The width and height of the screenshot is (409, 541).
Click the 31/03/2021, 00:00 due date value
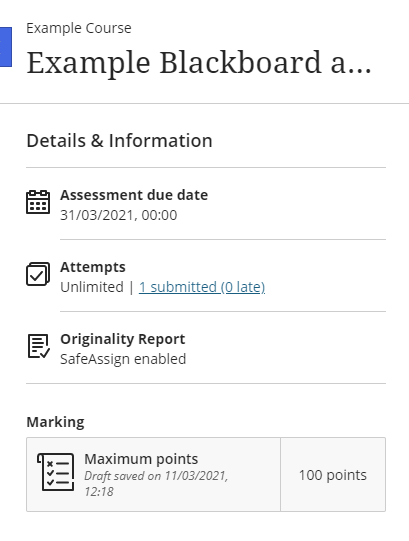[x=119, y=215]
